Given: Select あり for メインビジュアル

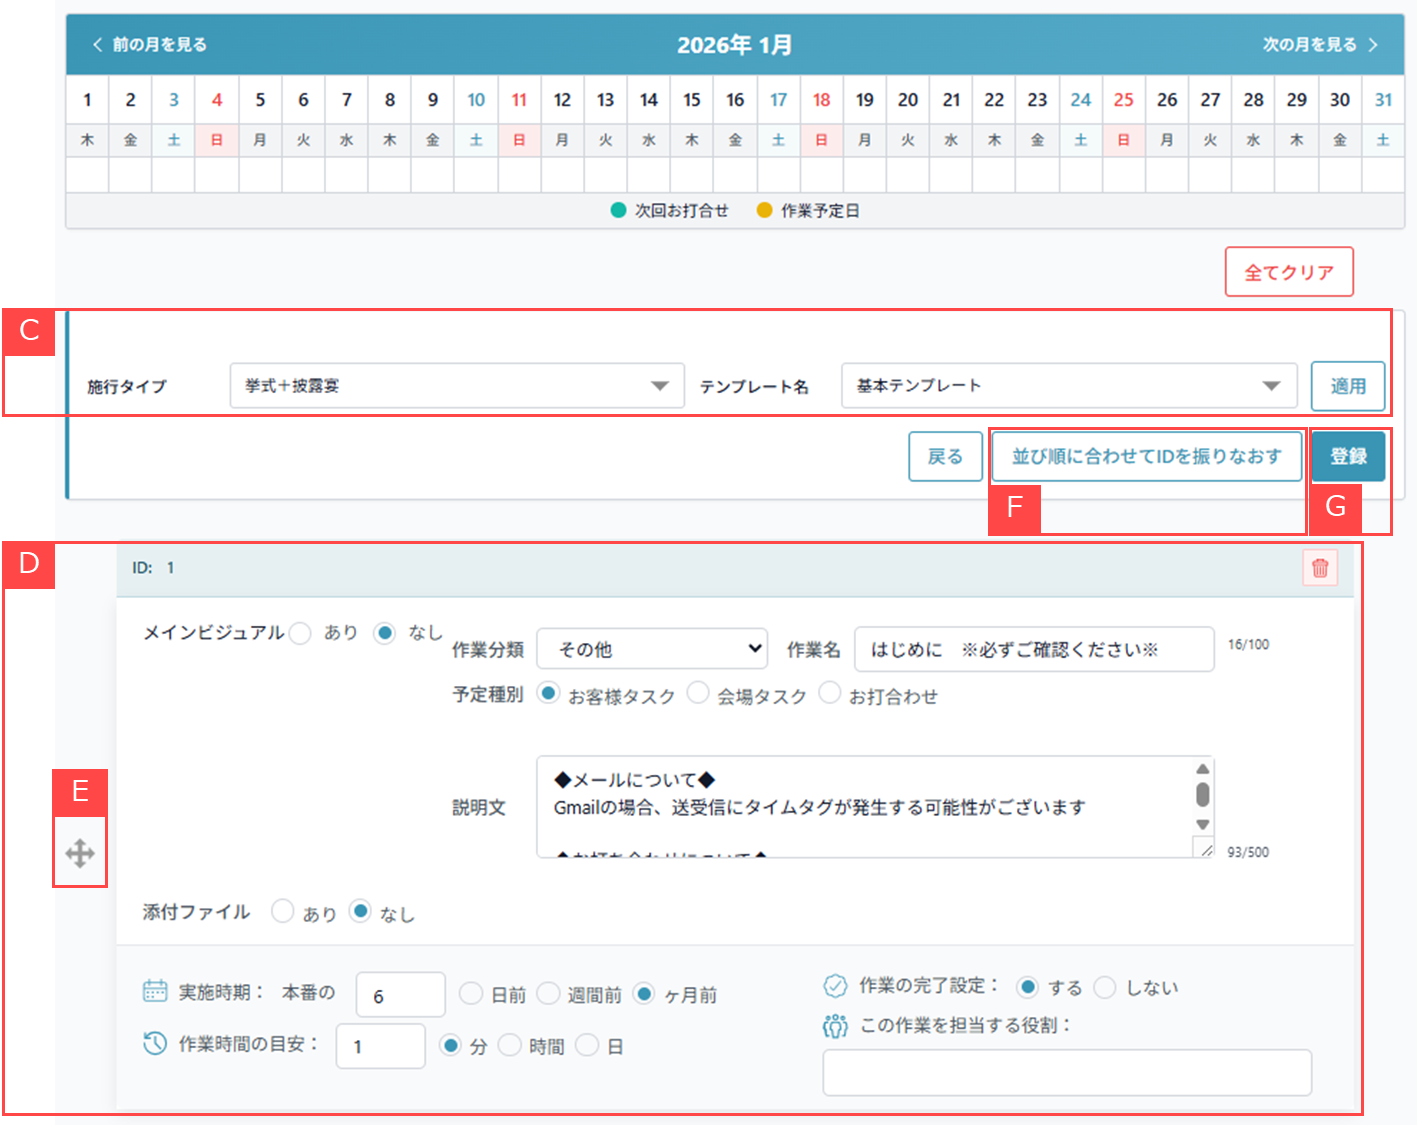Looking at the screenshot, I should point(300,632).
